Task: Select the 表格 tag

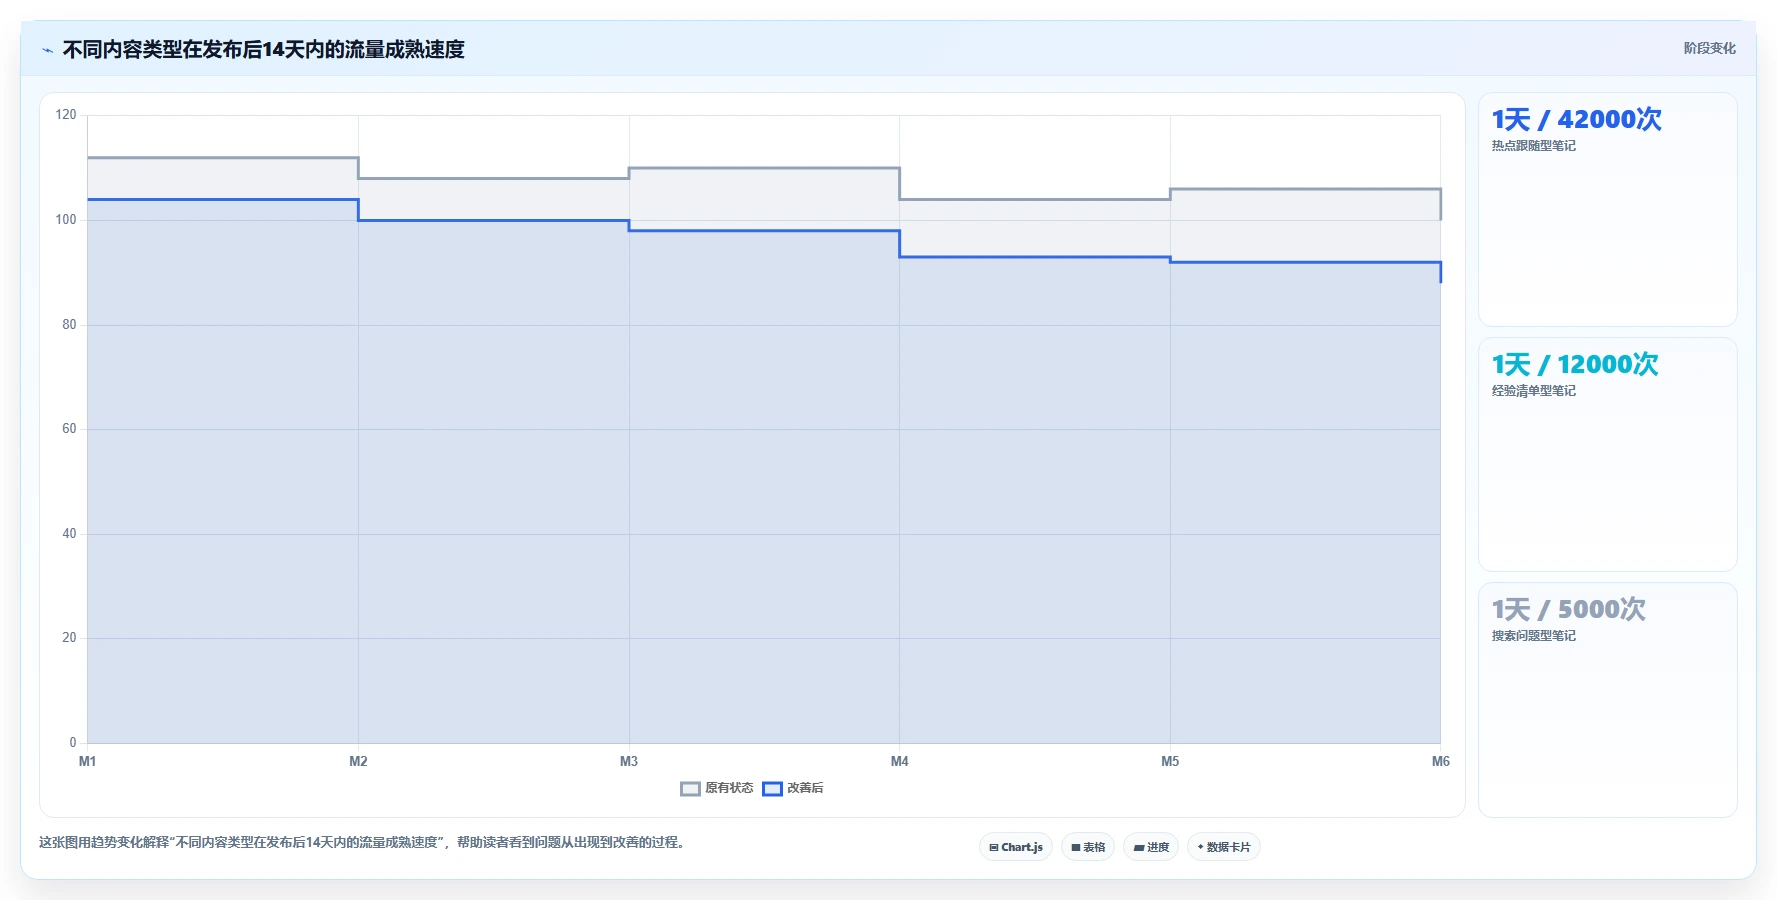Action: (x=1088, y=847)
